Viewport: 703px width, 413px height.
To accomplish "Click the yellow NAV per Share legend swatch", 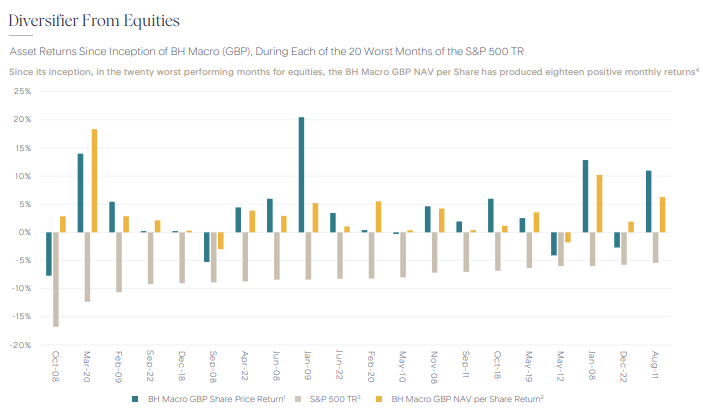I will click(x=382, y=399).
